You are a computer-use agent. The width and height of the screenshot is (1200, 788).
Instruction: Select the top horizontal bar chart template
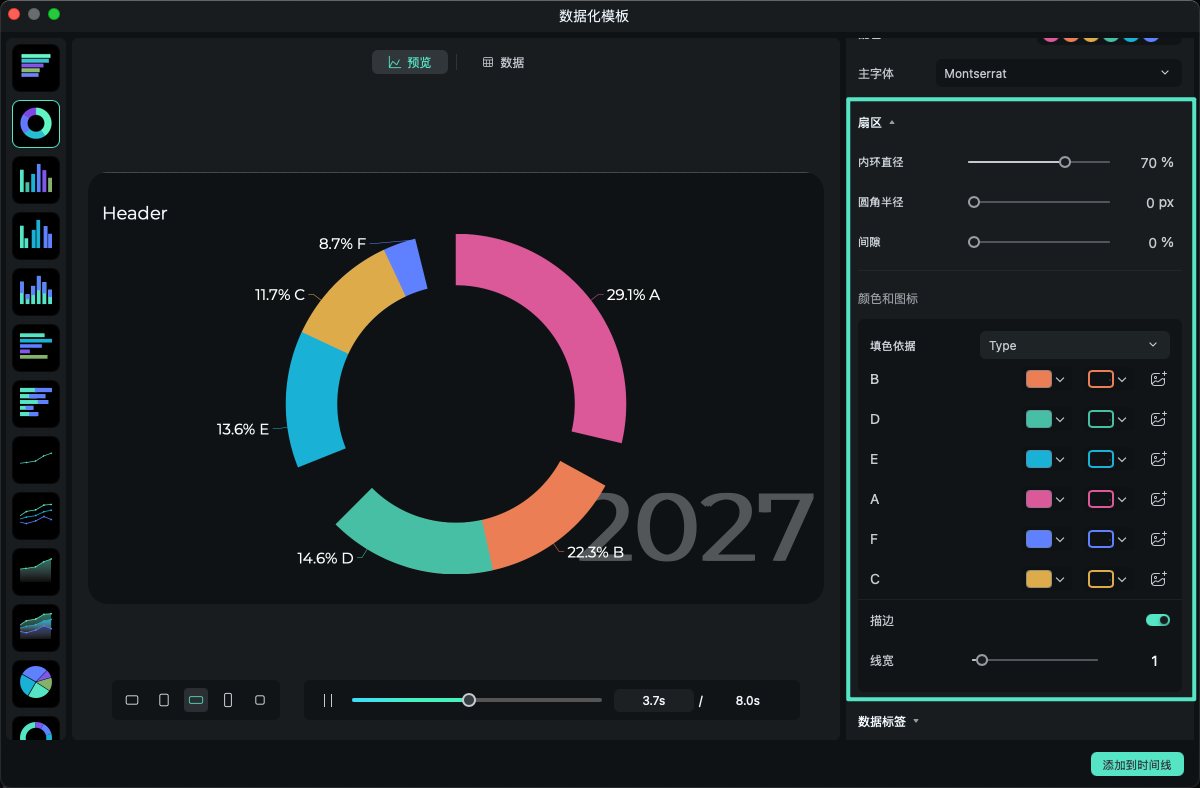[x=35, y=68]
